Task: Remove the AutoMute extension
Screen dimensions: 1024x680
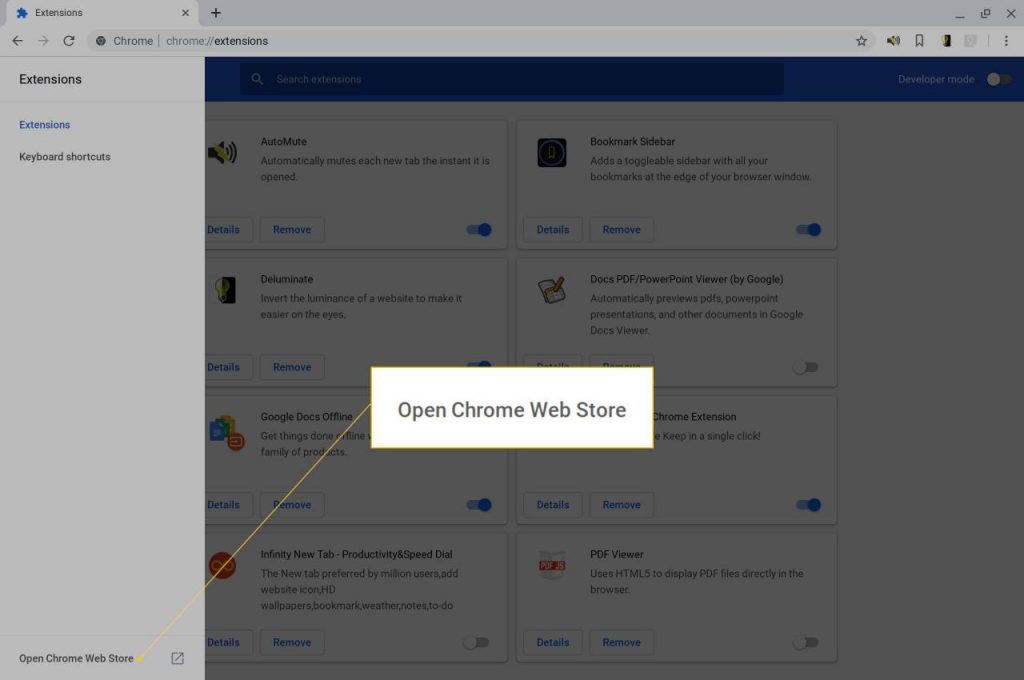Action: (x=292, y=229)
